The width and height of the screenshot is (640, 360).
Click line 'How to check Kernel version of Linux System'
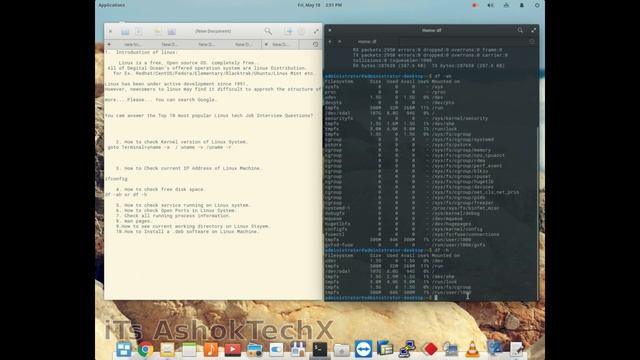(181, 142)
